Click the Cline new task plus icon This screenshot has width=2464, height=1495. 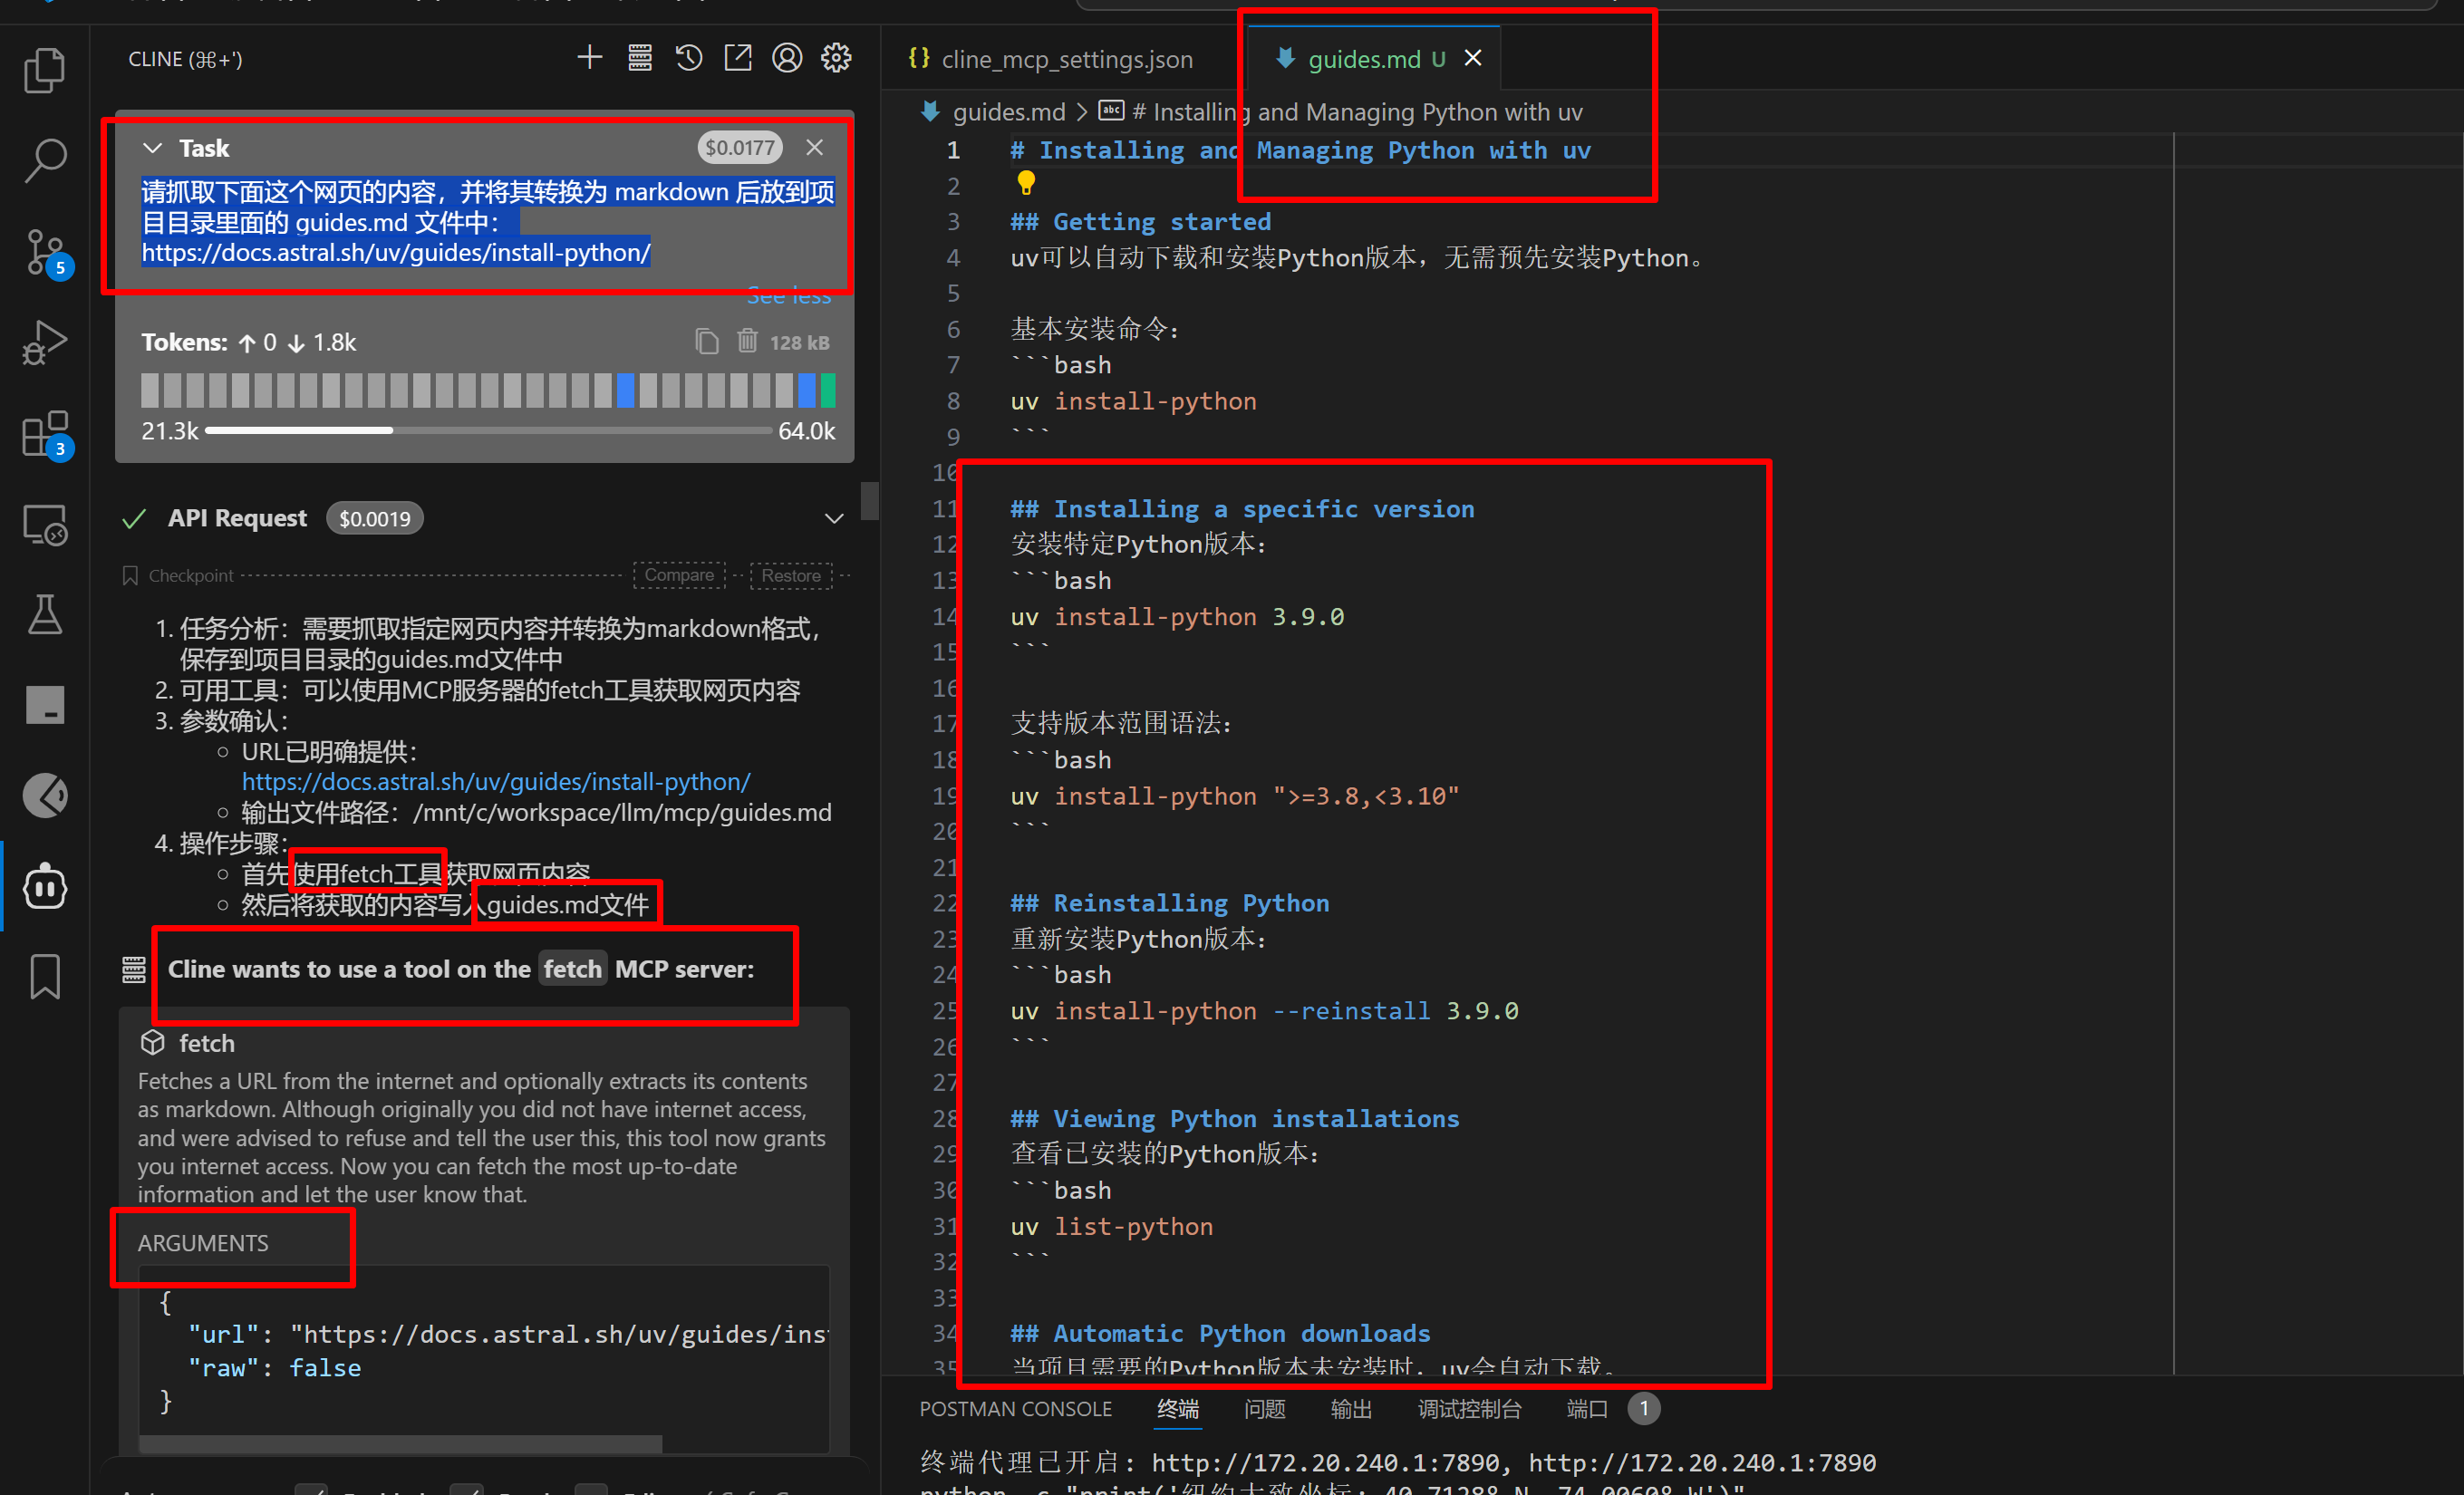(x=590, y=58)
